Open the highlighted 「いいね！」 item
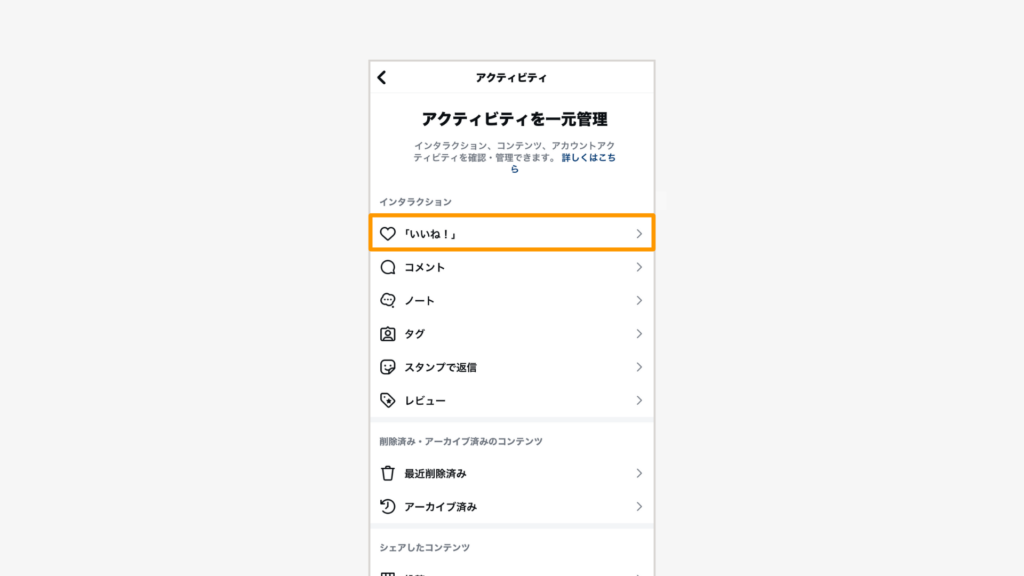Viewport: 1024px width, 576px height. click(511, 233)
